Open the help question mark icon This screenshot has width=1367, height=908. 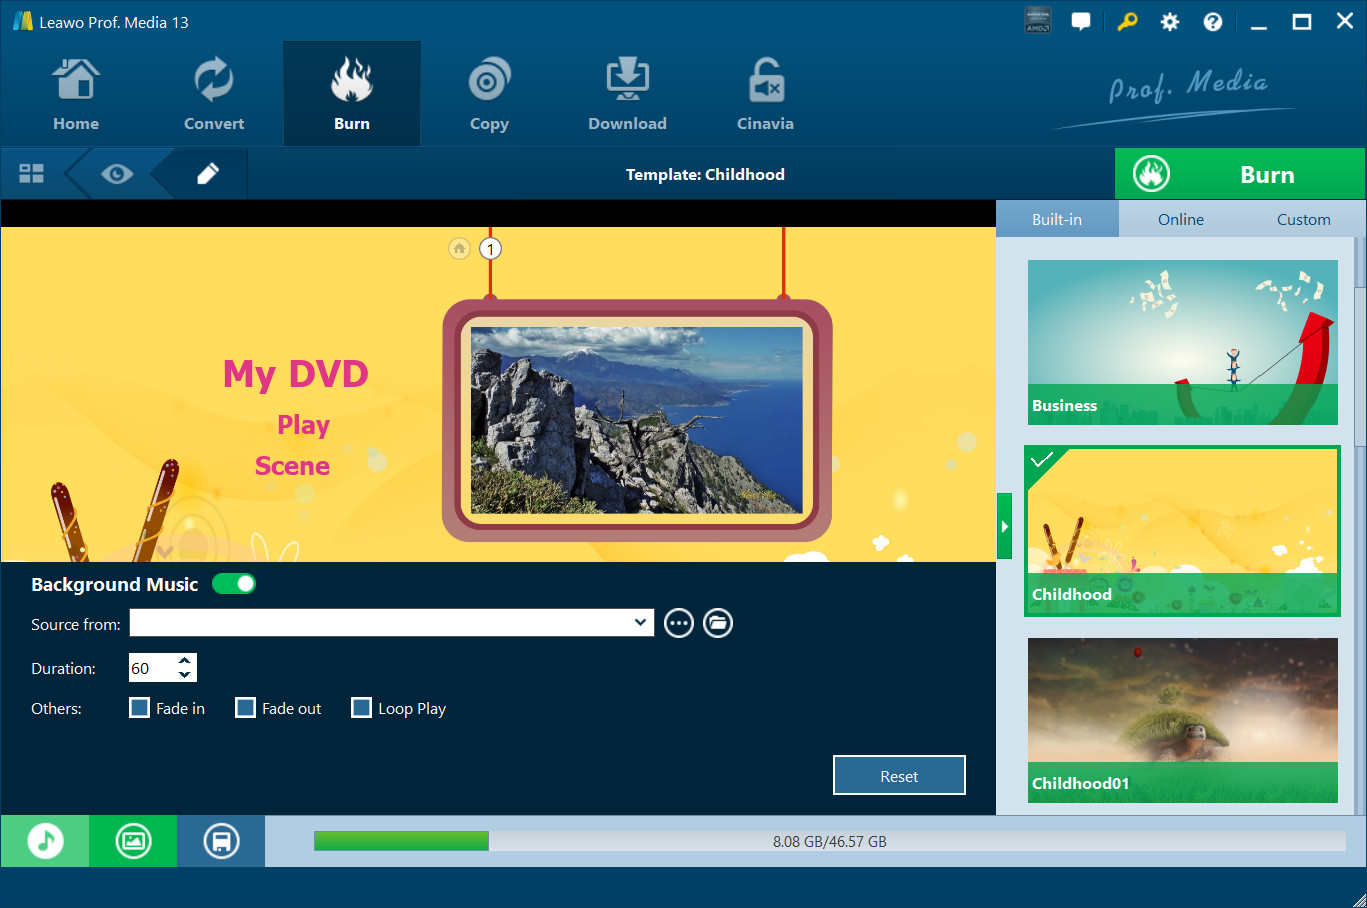[1213, 22]
